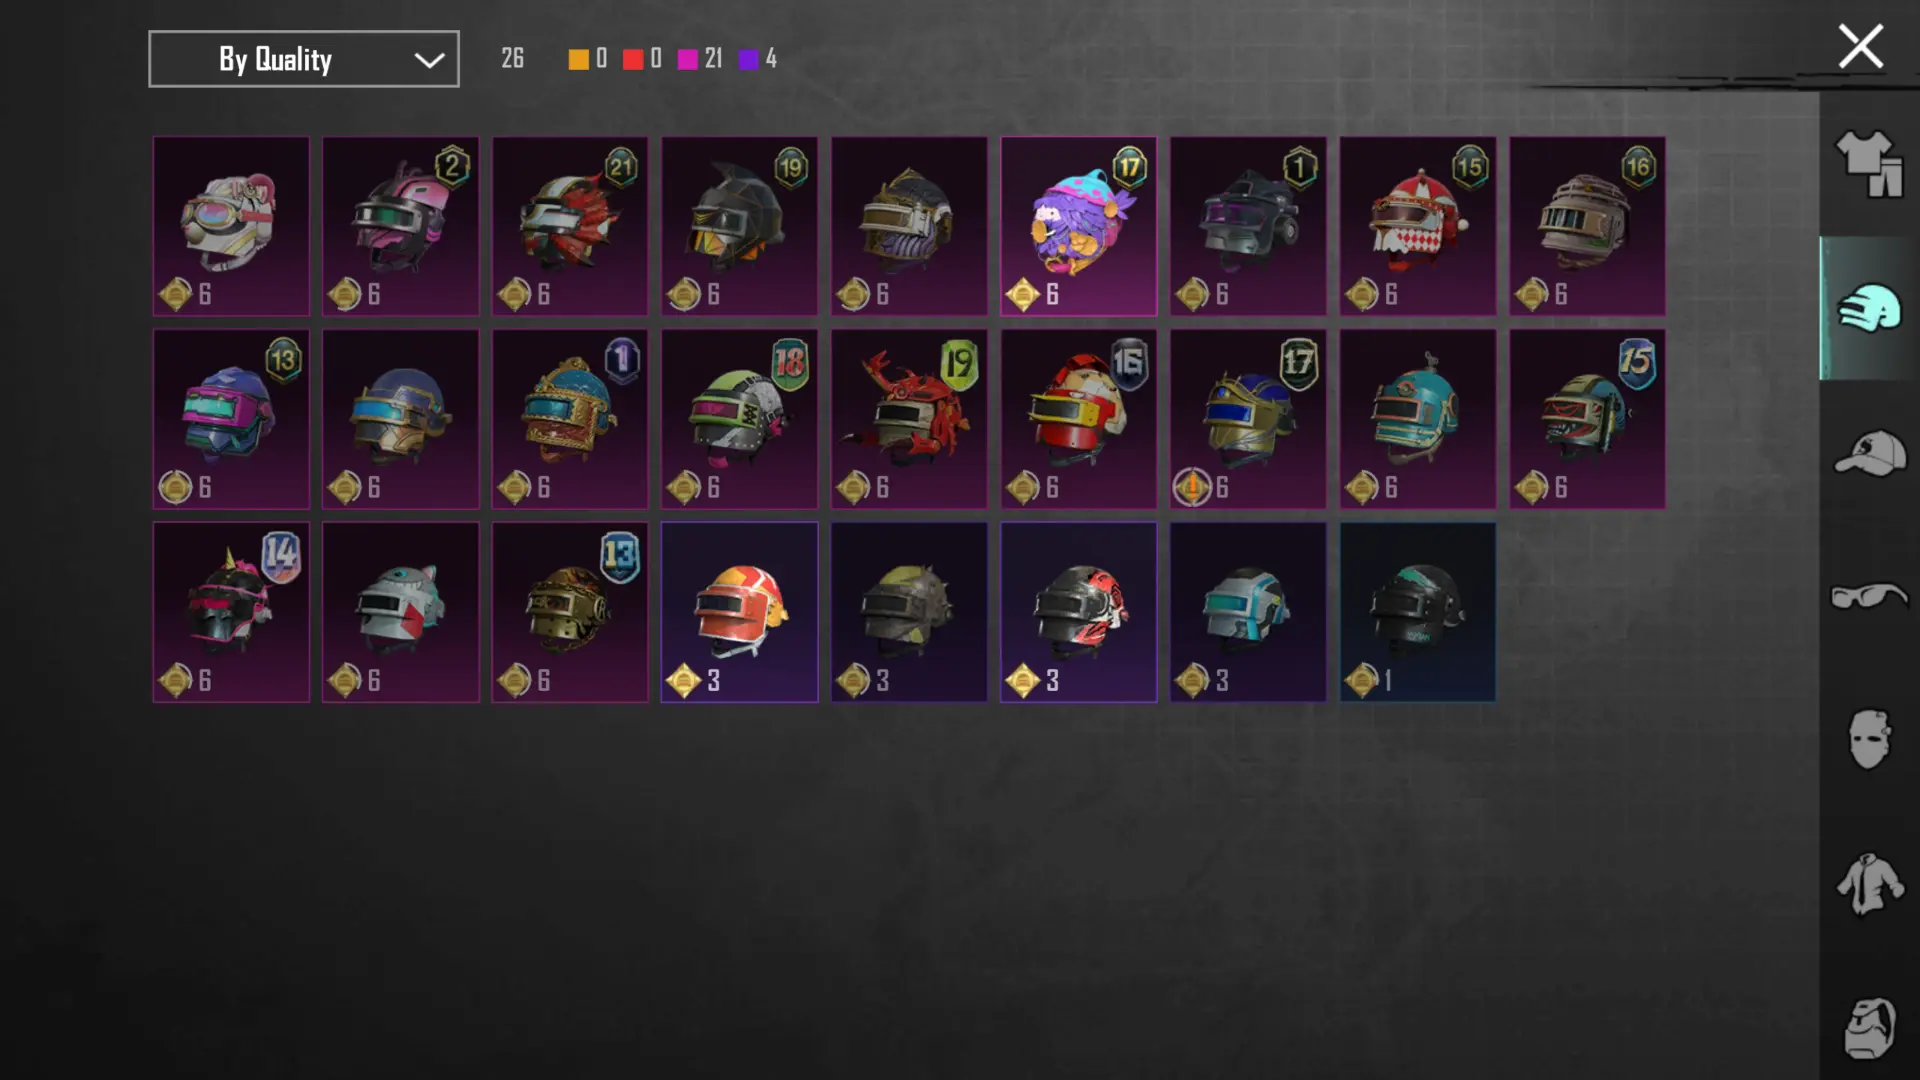This screenshot has width=1920, height=1080.
Task: Filter by the orange quality swatch
Action: [x=578, y=59]
